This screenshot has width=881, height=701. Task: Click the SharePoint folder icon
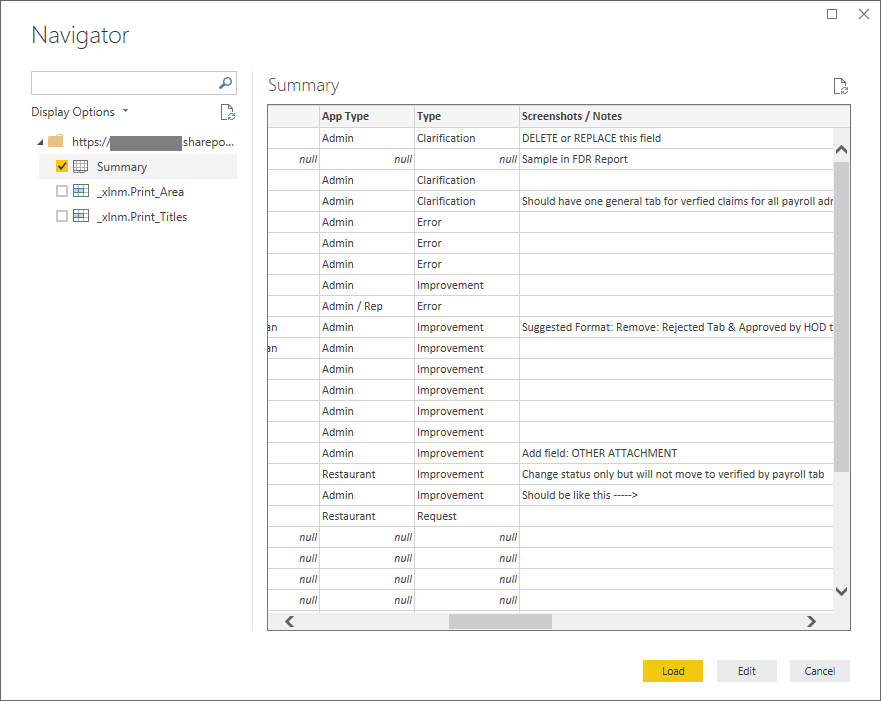56,142
